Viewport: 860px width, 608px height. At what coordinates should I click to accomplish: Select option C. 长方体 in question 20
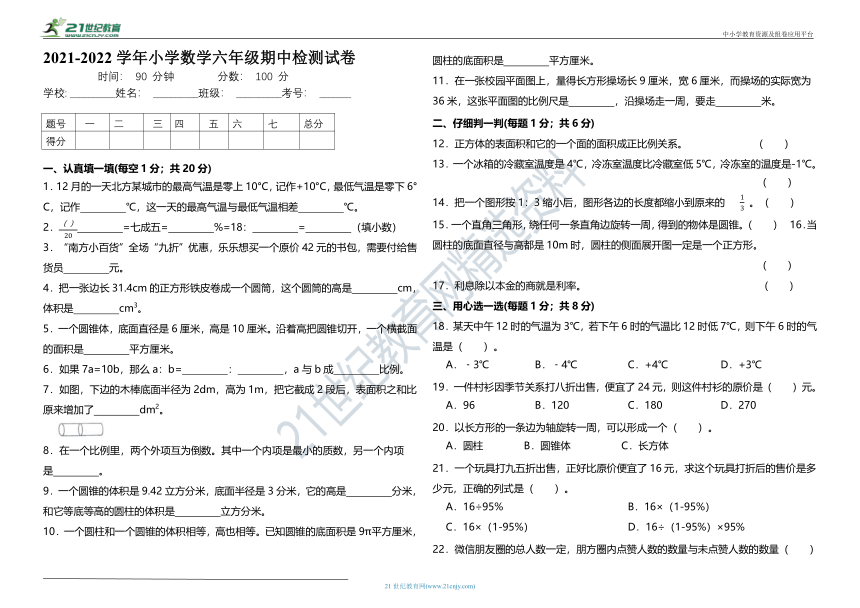[x=645, y=446]
